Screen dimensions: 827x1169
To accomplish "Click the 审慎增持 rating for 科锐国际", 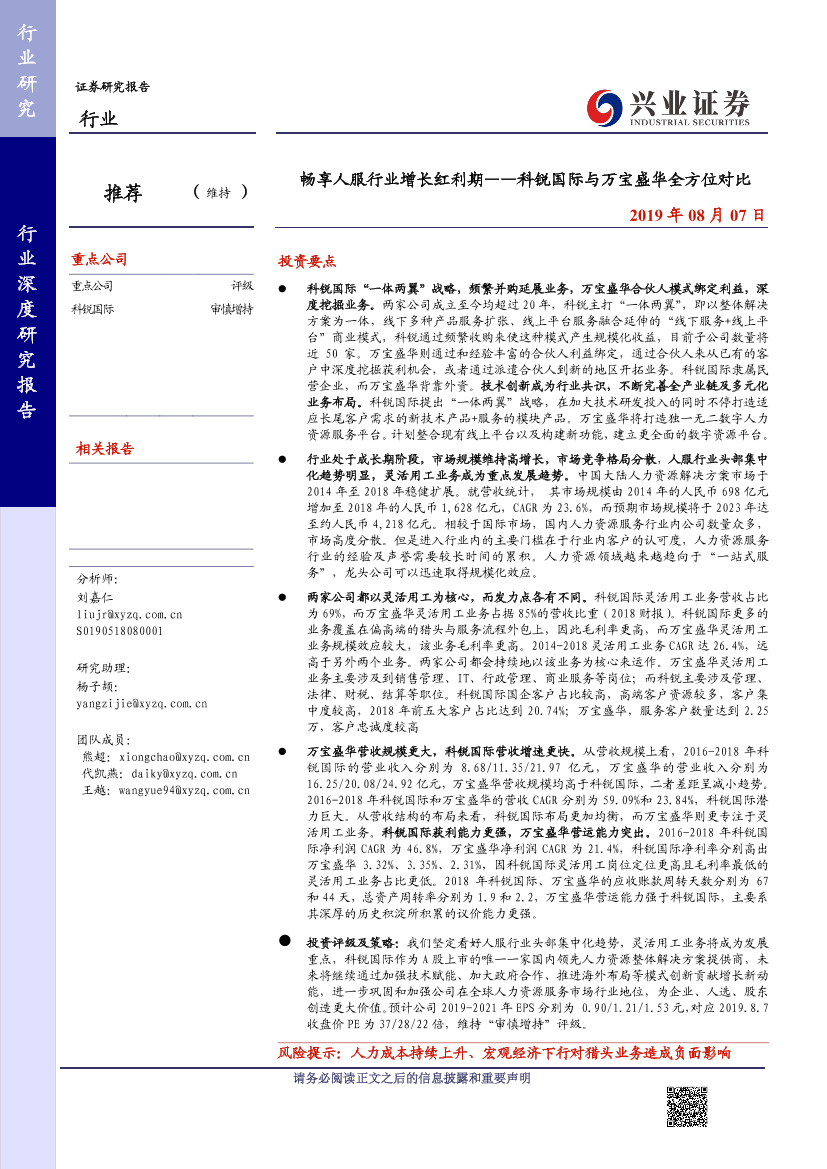I will tap(231, 310).
